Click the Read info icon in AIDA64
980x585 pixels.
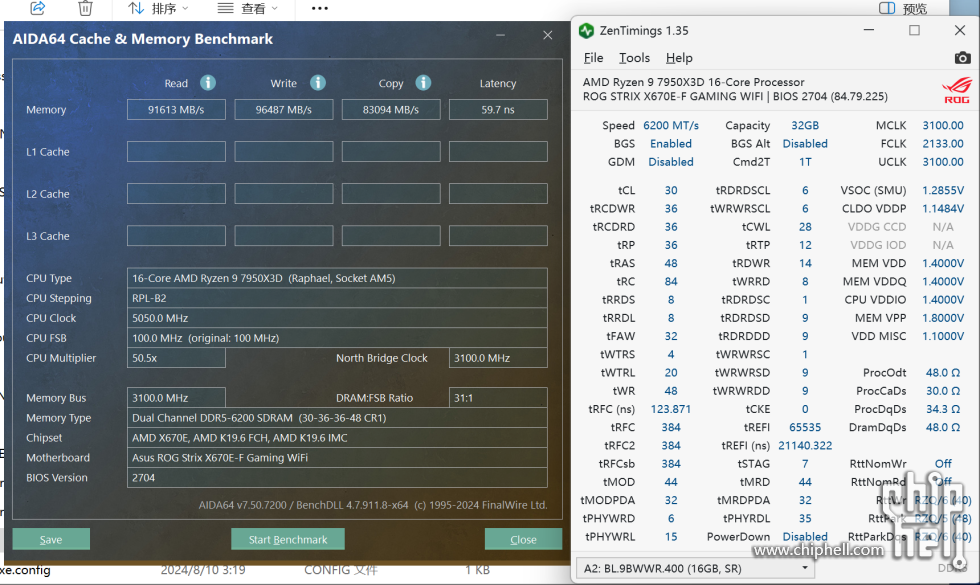click(208, 82)
